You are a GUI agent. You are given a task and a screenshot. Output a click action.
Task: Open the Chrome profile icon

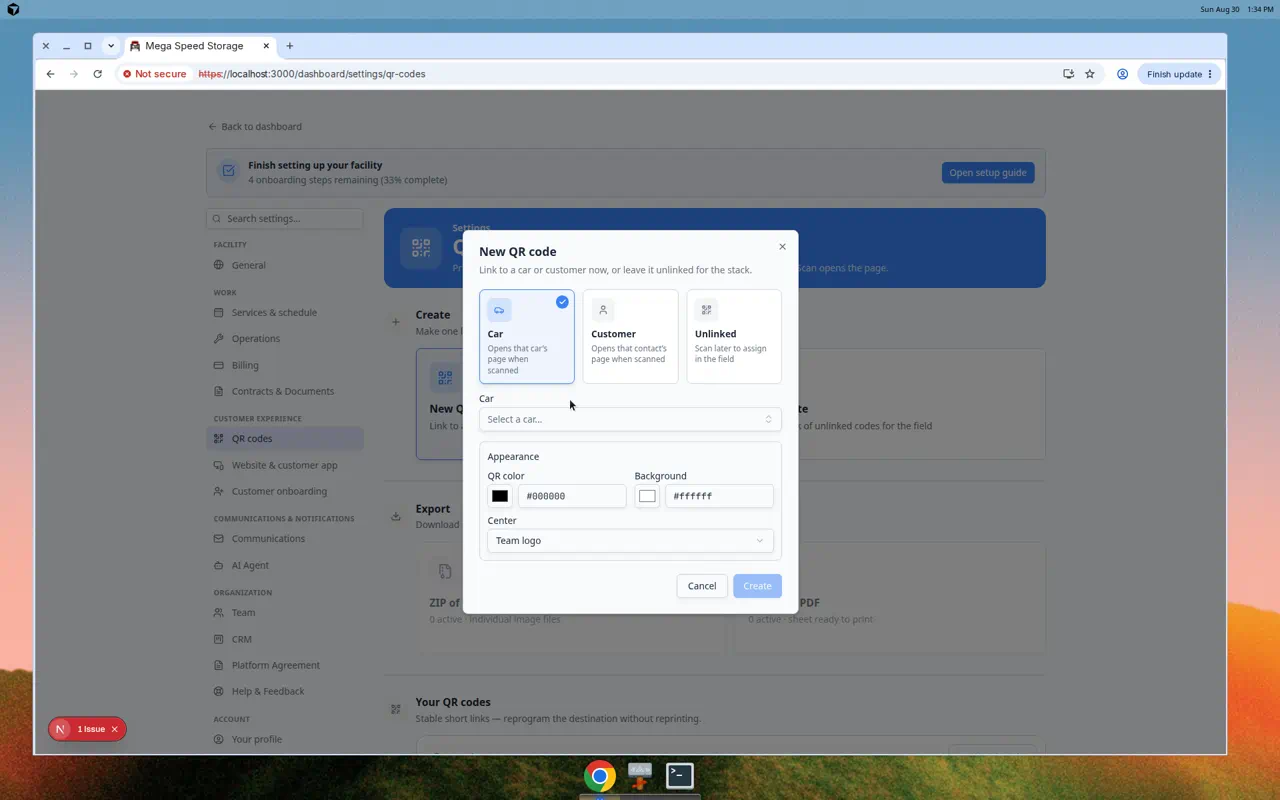click(x=1122, y=74)
